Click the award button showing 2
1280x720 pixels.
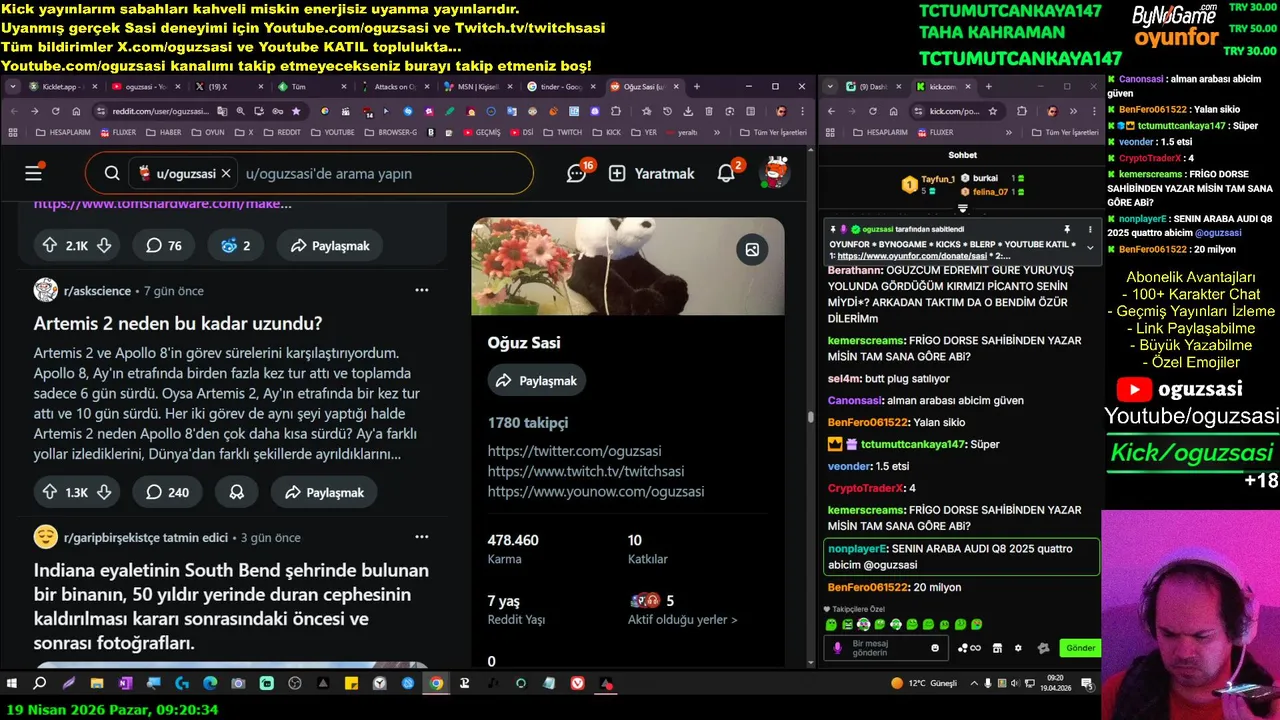click(x=236, y=245)
